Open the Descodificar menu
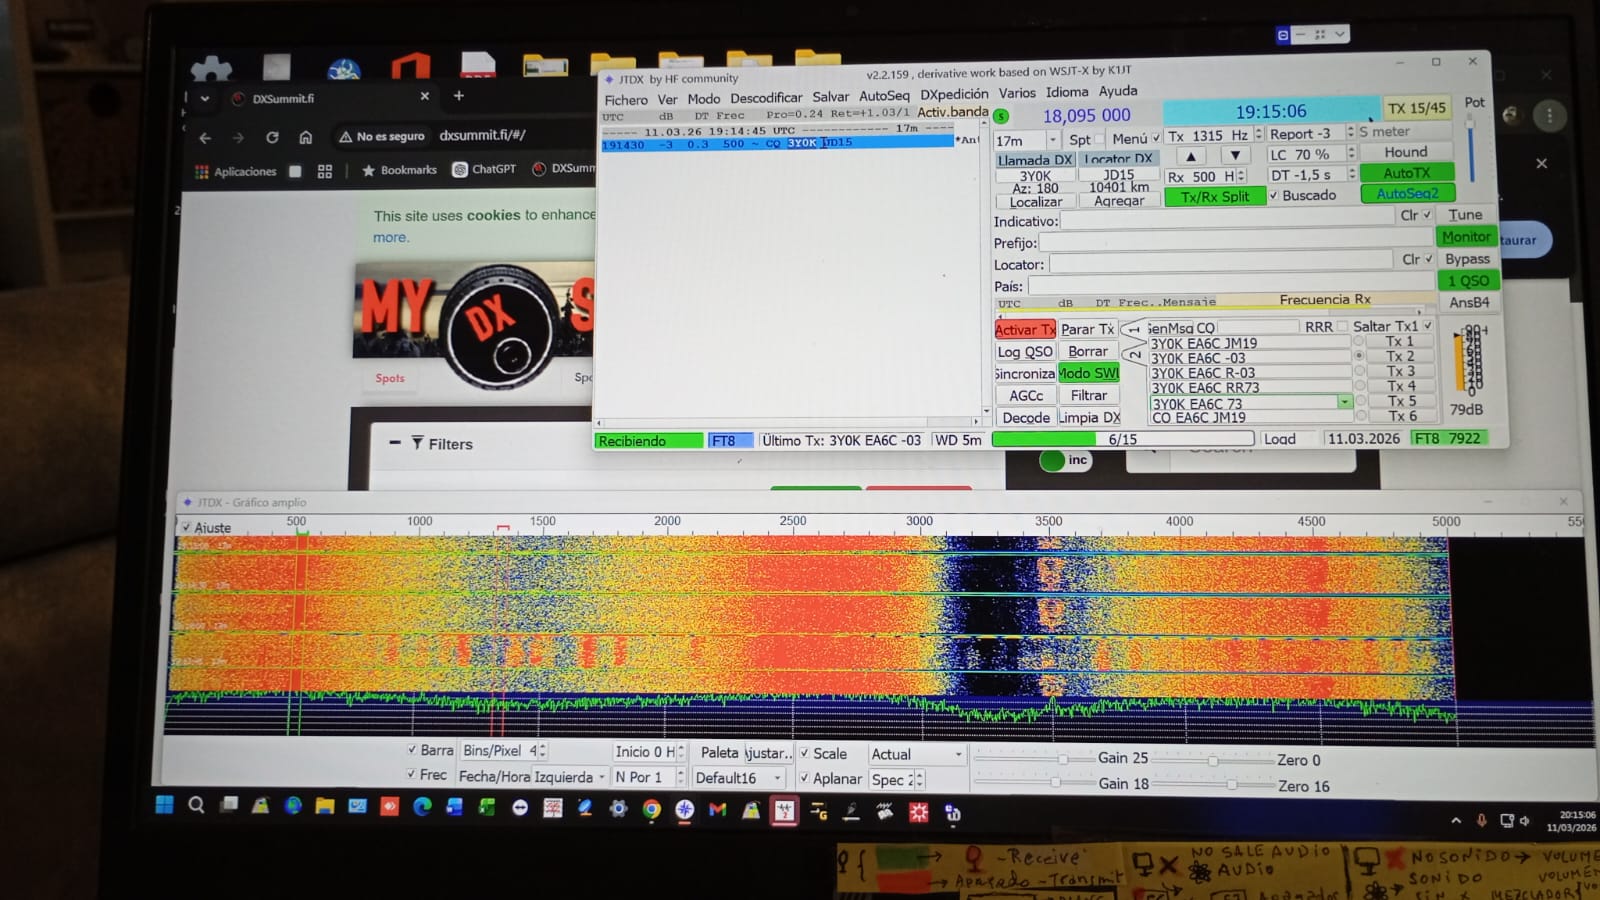This screenshot has width=1600, height=900. click(766, 98)
